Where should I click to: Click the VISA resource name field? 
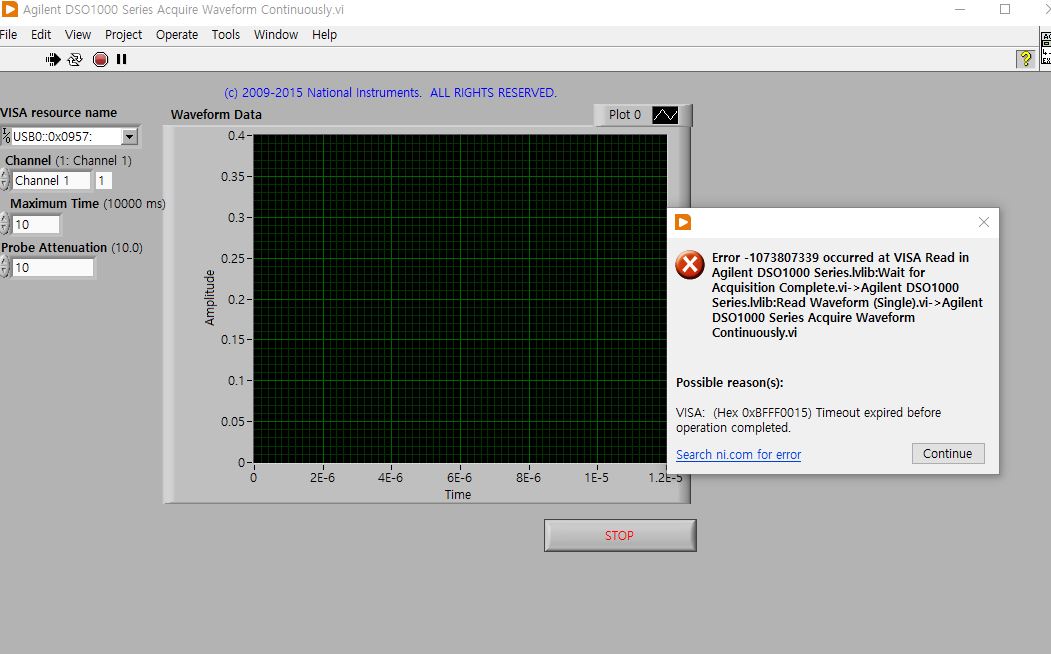point(66,137)
